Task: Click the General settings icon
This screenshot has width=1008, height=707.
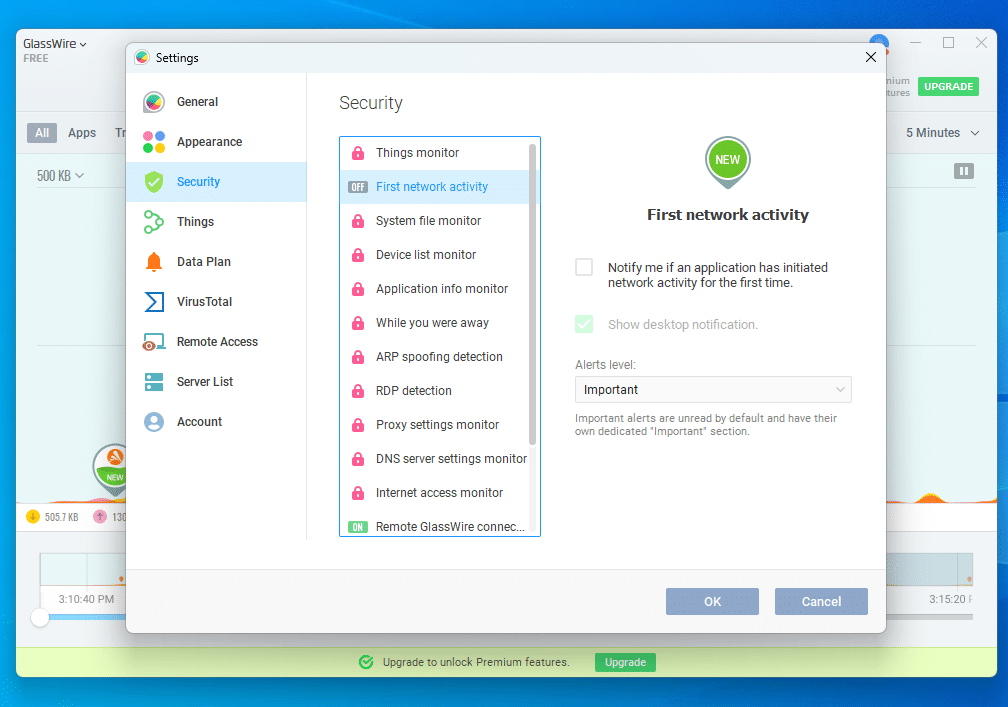Action: [154, 102]
